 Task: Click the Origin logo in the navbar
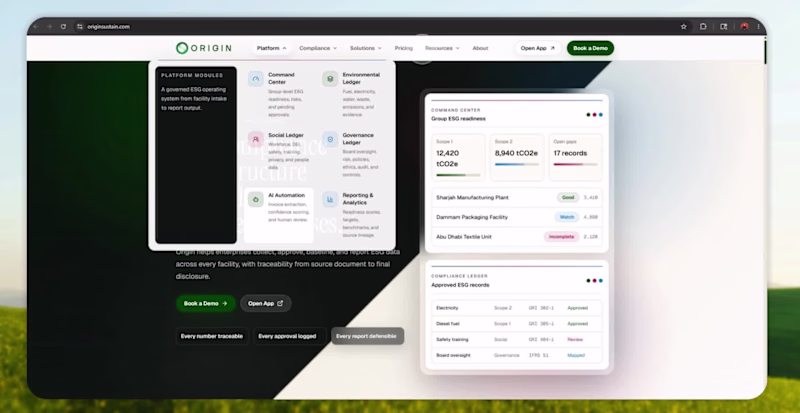tap(204, 48)
